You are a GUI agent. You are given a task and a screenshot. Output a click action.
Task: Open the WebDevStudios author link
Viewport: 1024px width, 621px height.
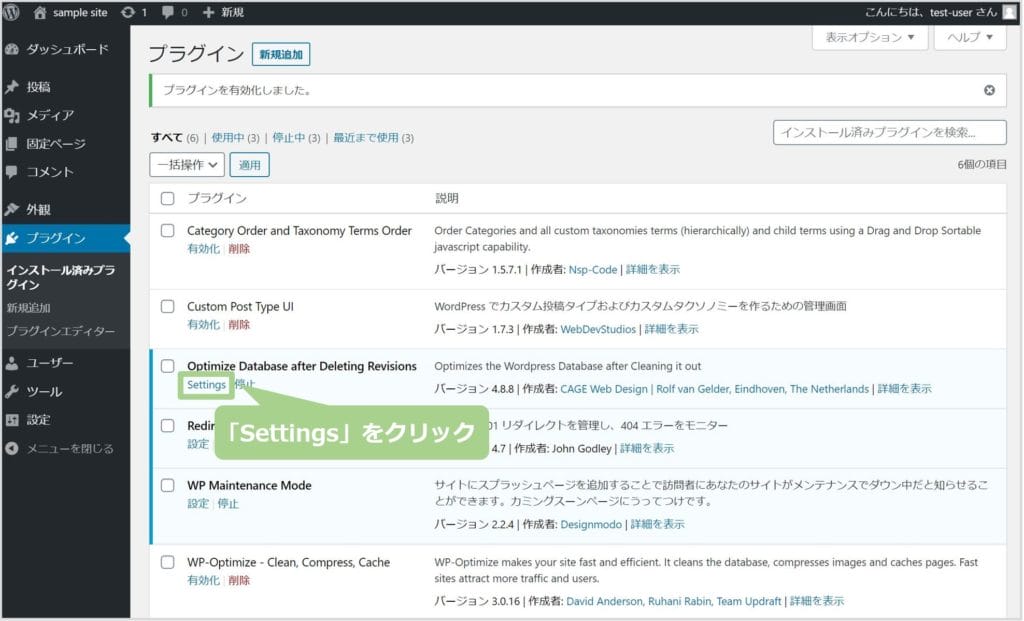click(x=598, y=329)
